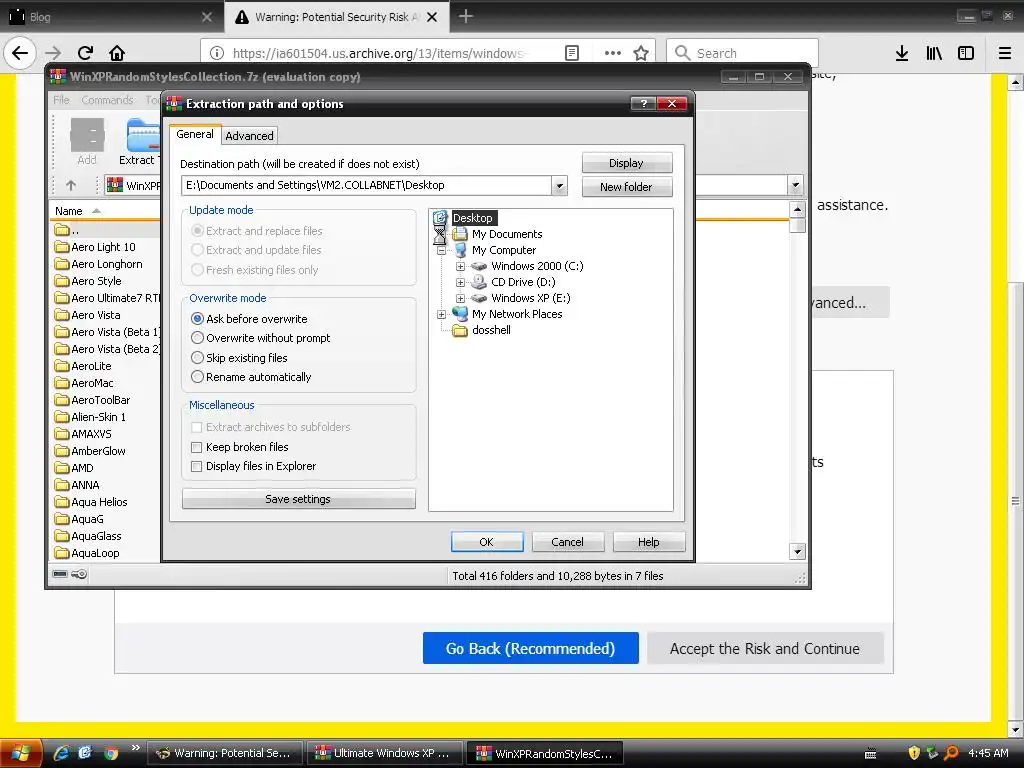The image size is (1024, 768).
Task: Open page actions three-dot menu
Action: point(613,53)
